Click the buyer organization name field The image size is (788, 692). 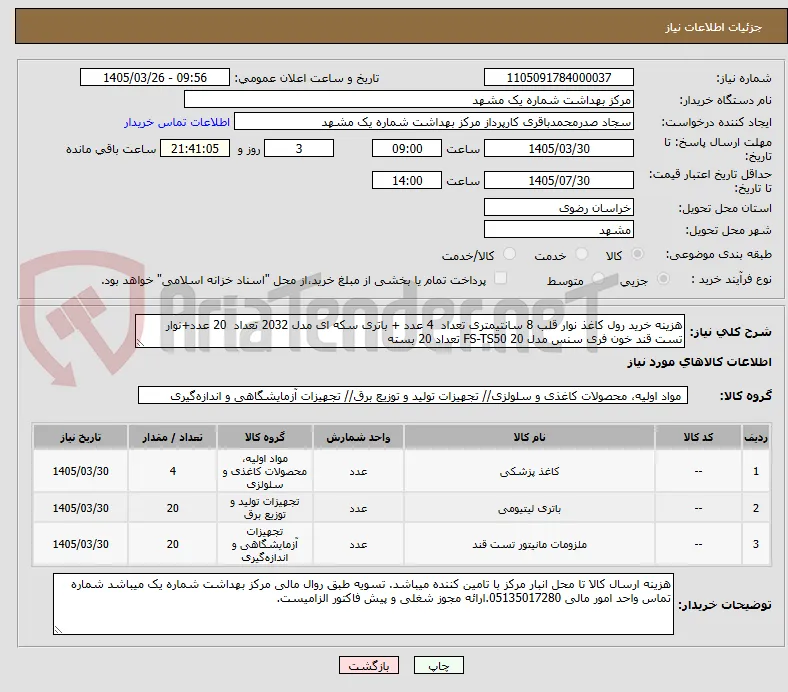[x=409, y=100]
